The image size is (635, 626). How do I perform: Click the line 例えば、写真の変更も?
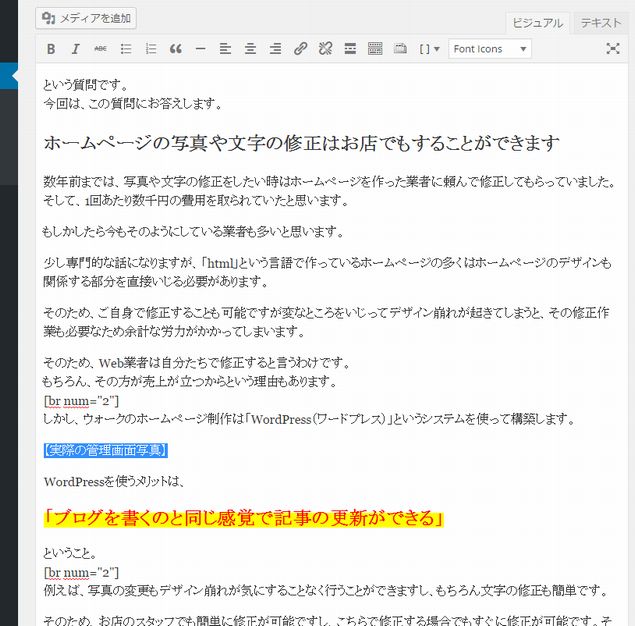pos(326,591)
